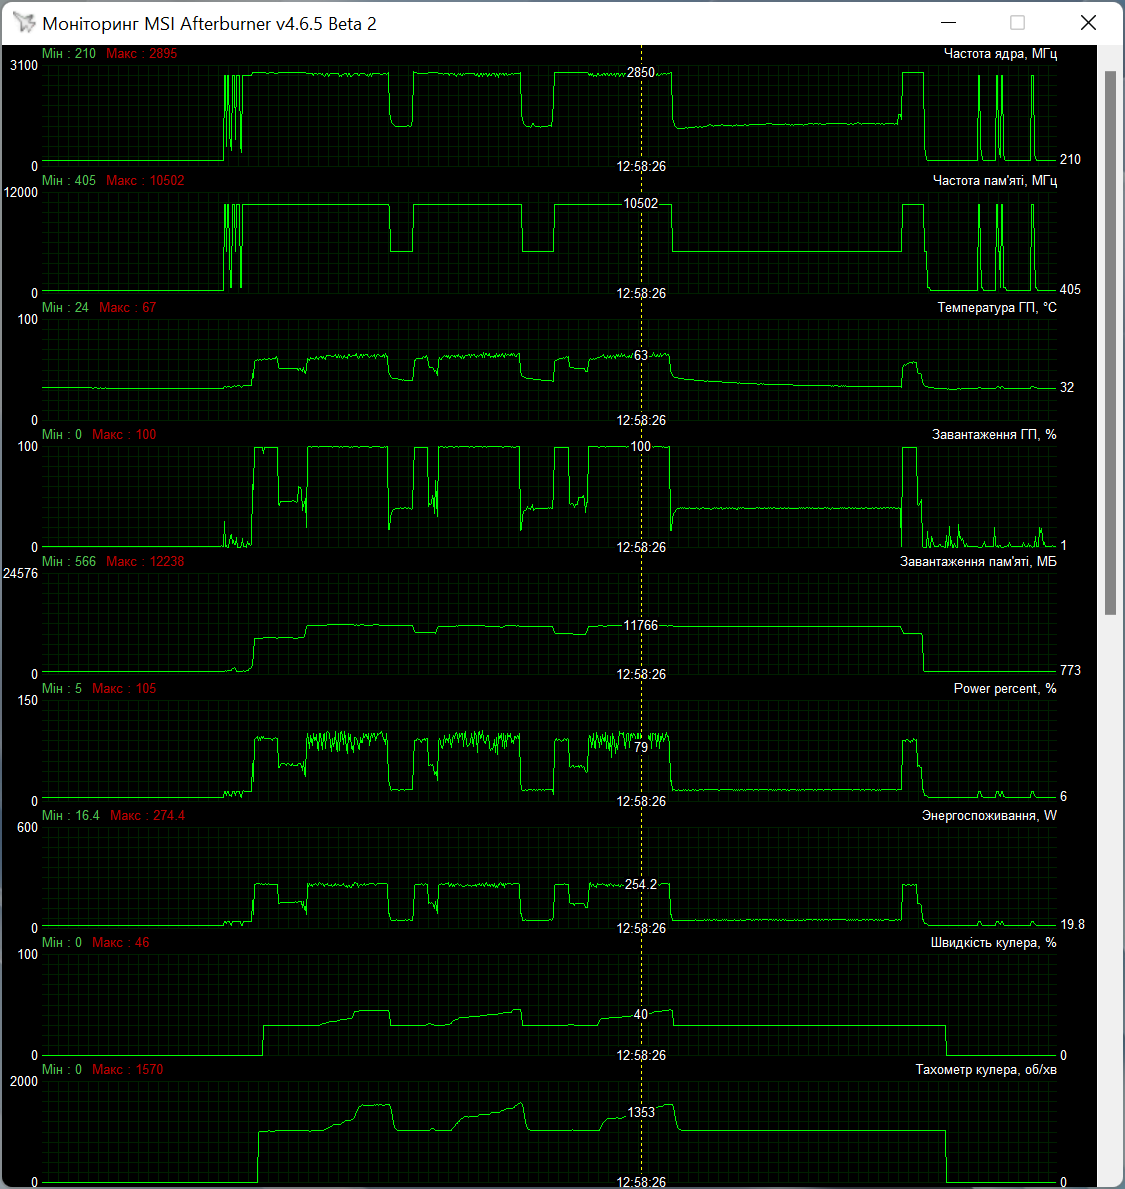Click the 'Мін : 566' memory usage value
This screenshot has height=1189, width=1125.
click(x=69, y=561)
